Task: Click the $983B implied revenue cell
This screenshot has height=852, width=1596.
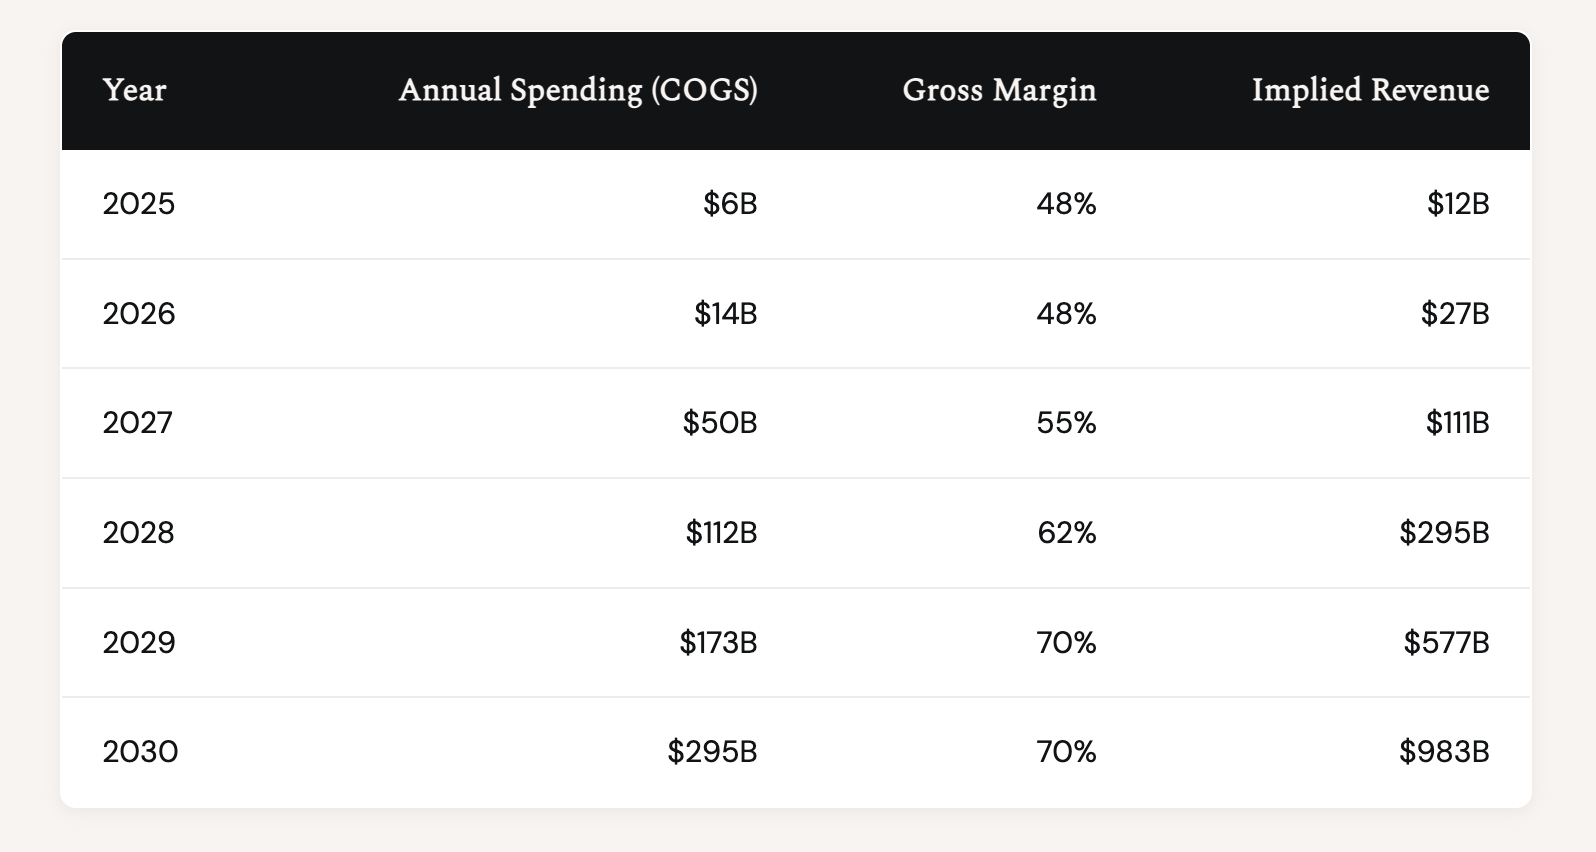Action: point(1444,752)
